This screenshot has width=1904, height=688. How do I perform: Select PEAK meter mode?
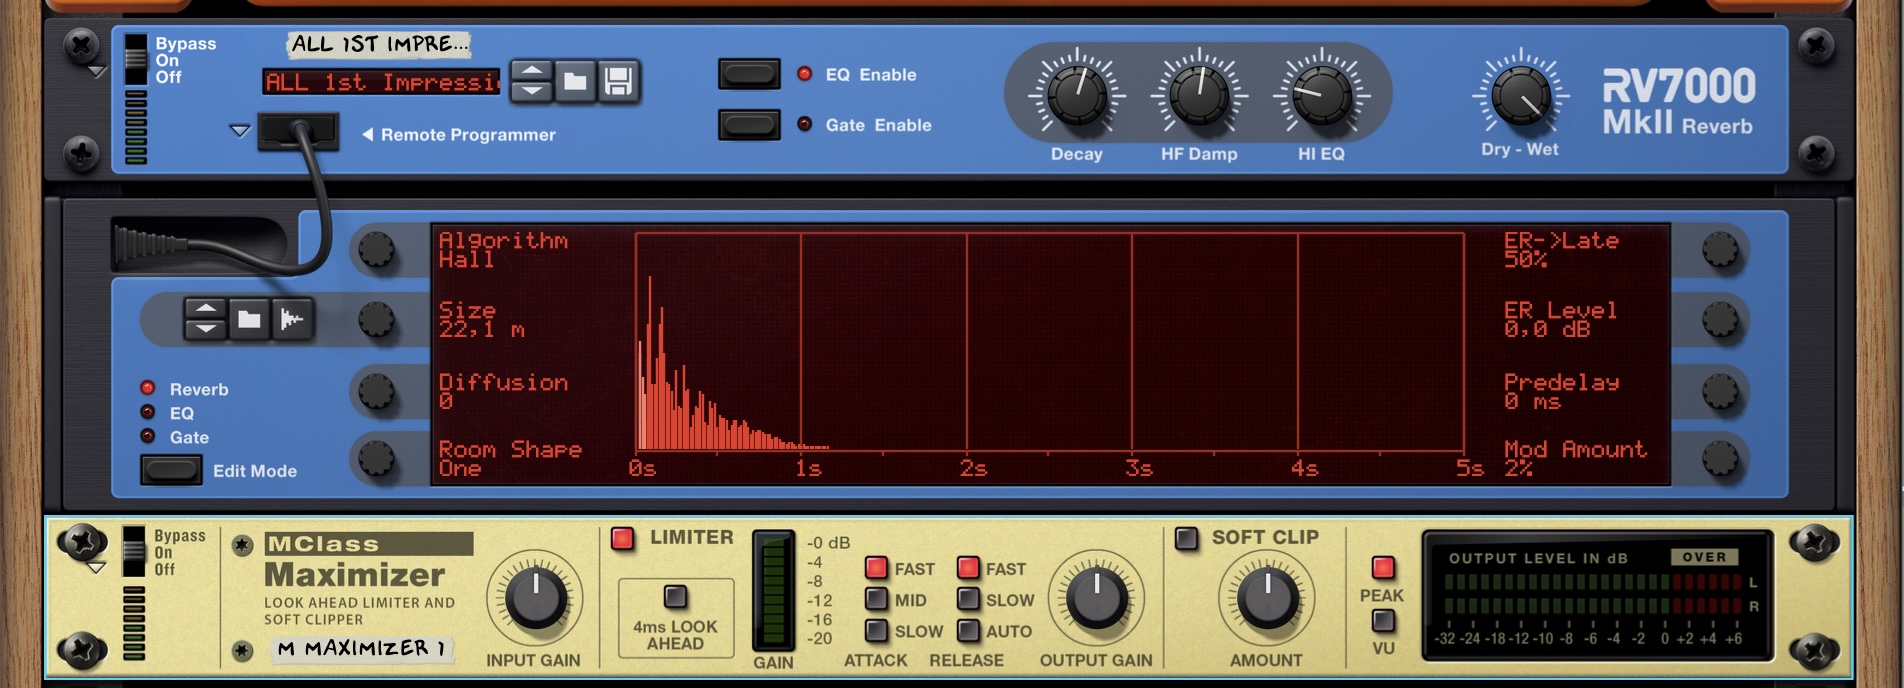(1383, 568)
